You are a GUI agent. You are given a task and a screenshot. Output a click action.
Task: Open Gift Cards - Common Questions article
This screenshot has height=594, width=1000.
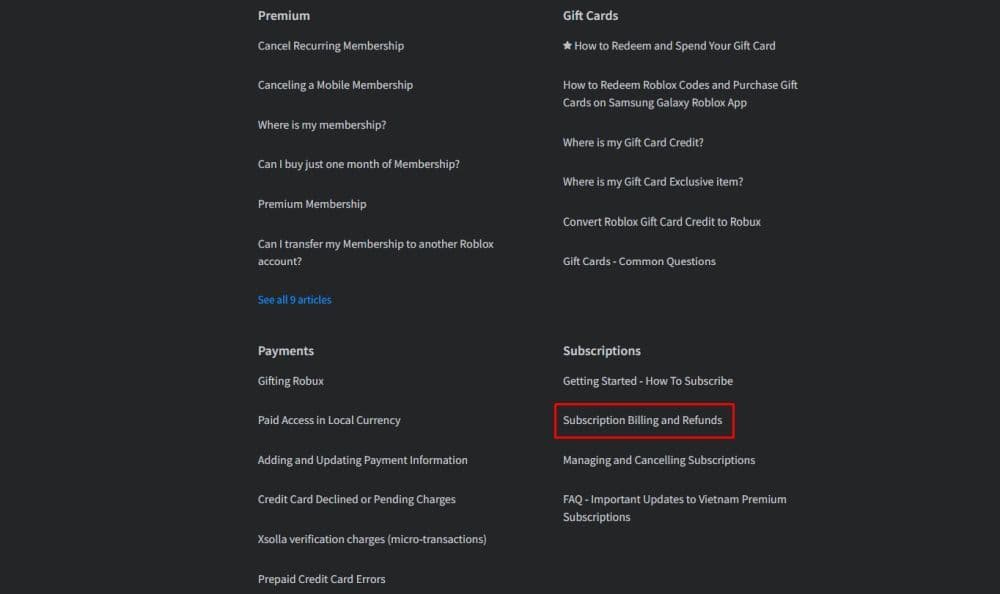tap(638, 261)
